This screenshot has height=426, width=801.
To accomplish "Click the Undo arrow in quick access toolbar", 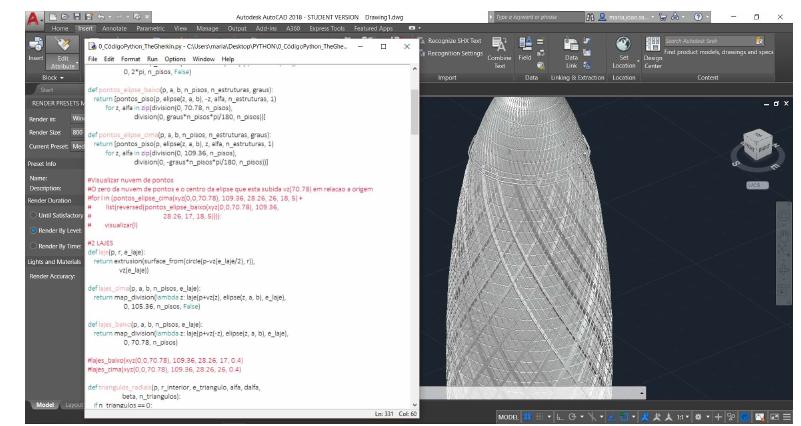I will pos(101,17).
